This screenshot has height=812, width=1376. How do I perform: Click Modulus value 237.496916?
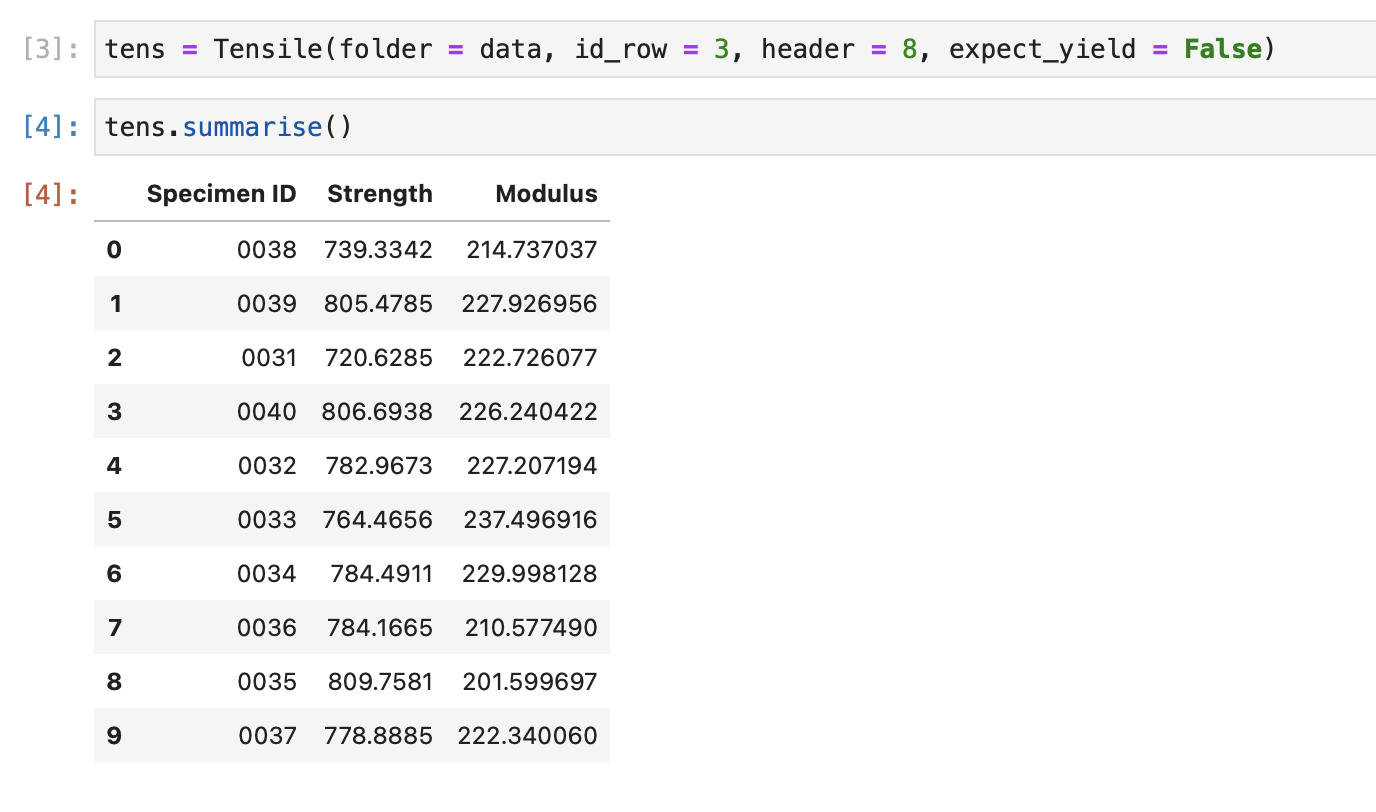click(530, 519)
